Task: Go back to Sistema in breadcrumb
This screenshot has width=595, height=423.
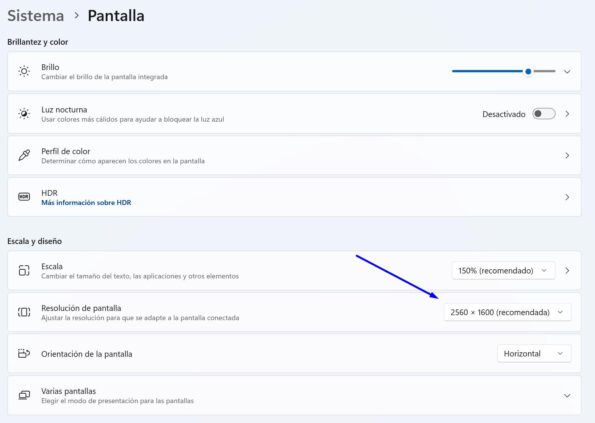Action: point(36,16)
